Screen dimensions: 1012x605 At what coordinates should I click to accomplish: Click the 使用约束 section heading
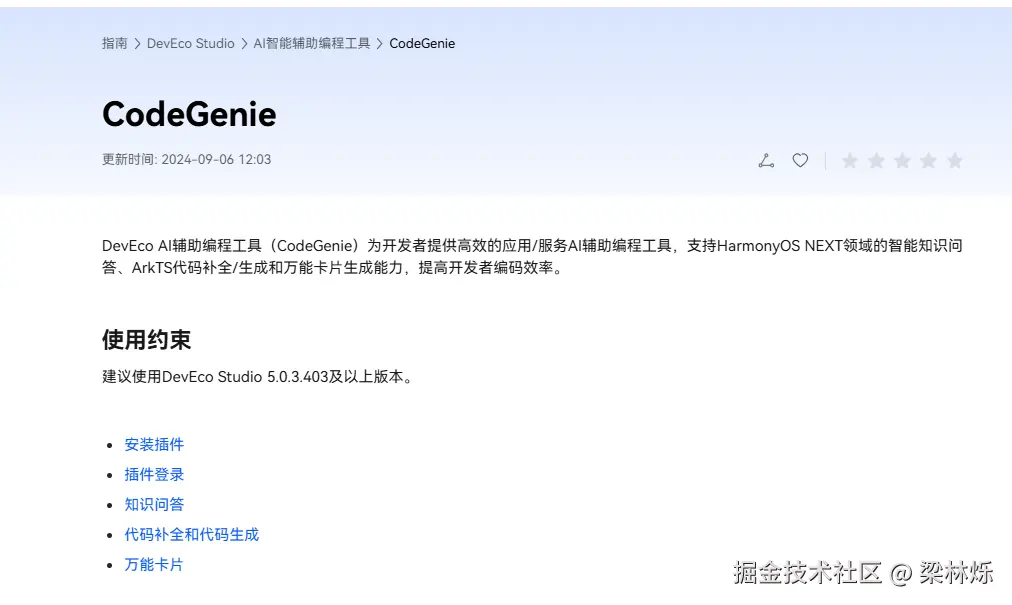pos(146,339)
